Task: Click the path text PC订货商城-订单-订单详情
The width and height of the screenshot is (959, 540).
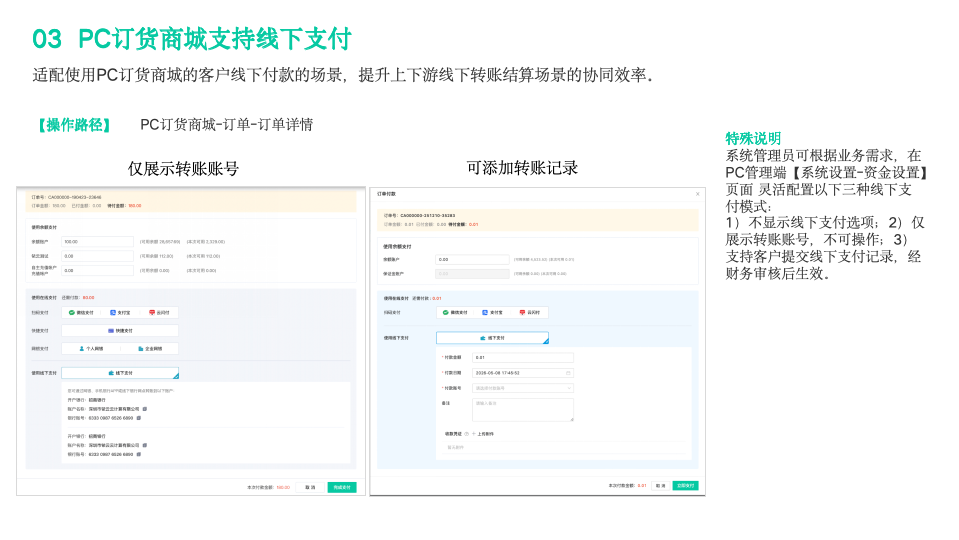Action: 227,125
